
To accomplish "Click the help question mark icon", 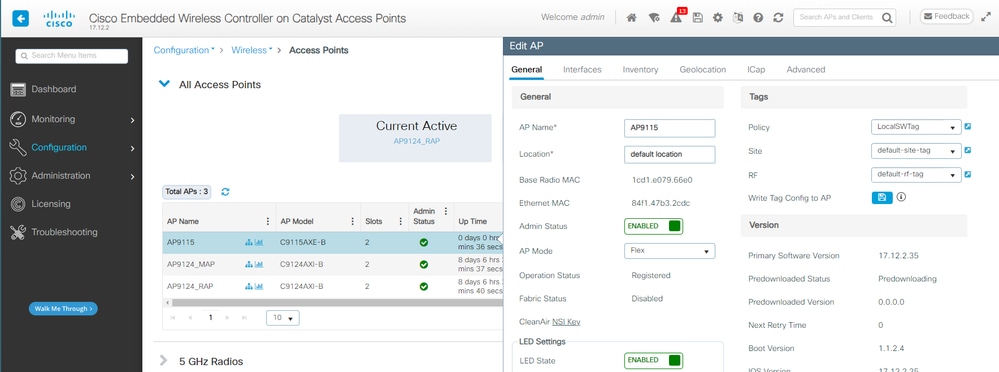I will [758, 18].
